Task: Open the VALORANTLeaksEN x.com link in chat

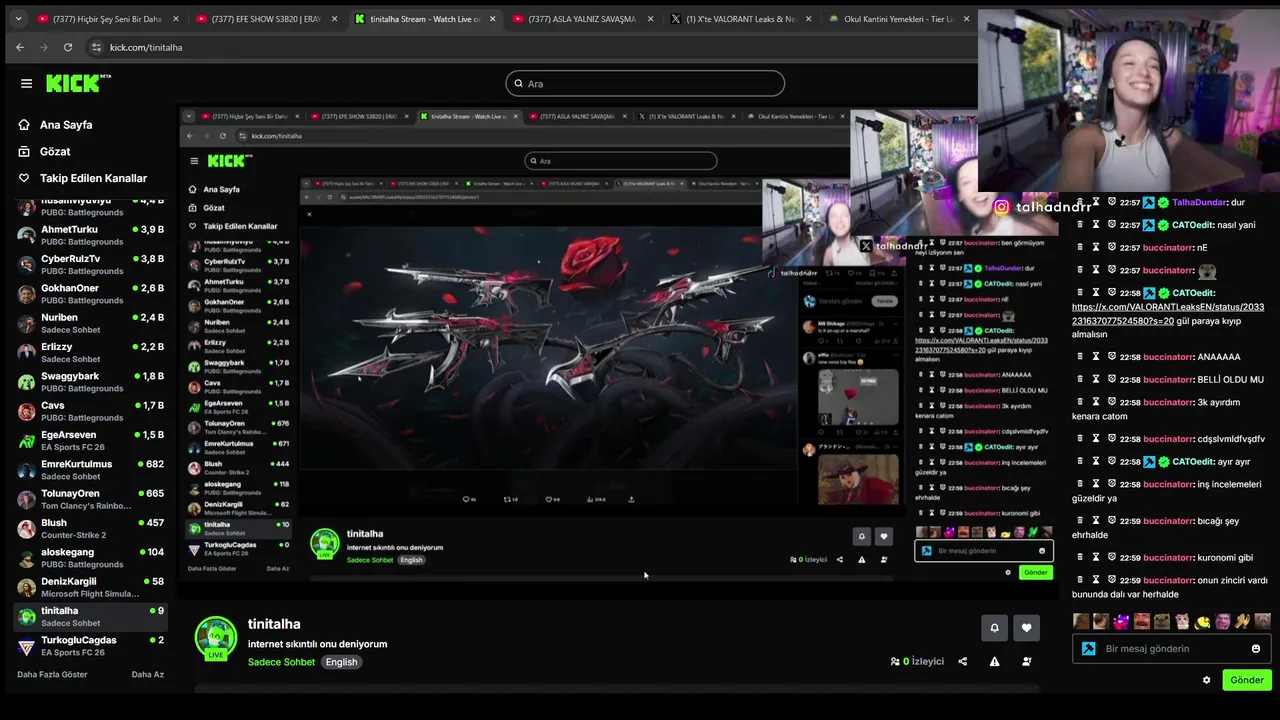Action: click(1168, 314)
